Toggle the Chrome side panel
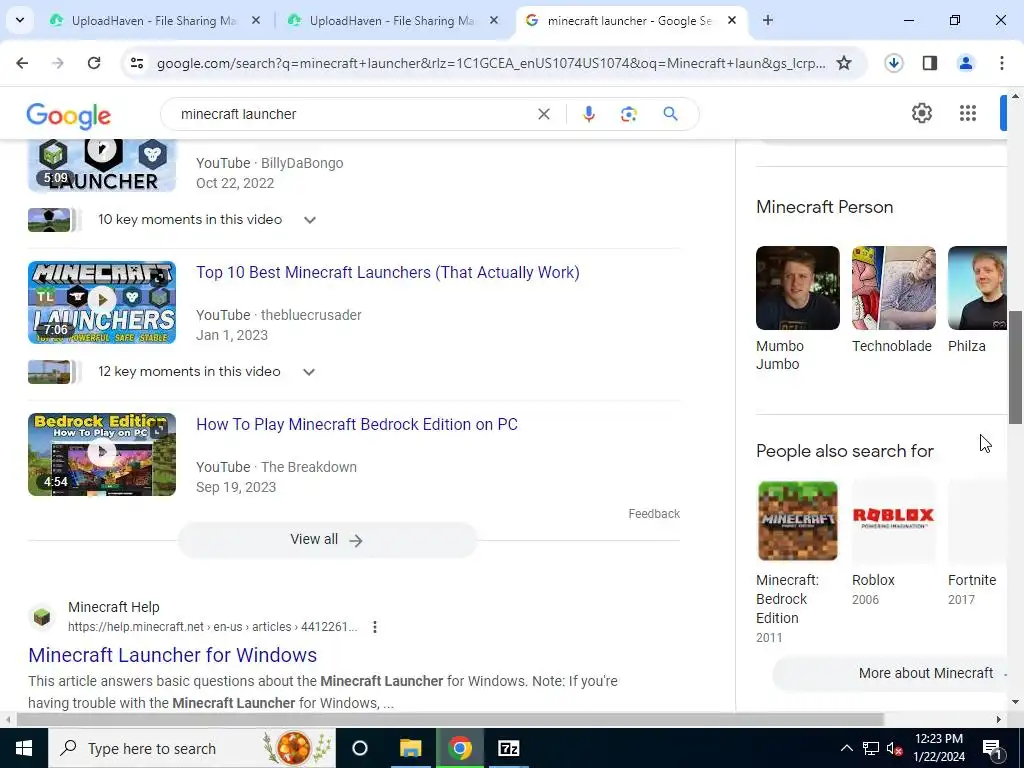This screenshot has height=768, width=1024. 929,63
